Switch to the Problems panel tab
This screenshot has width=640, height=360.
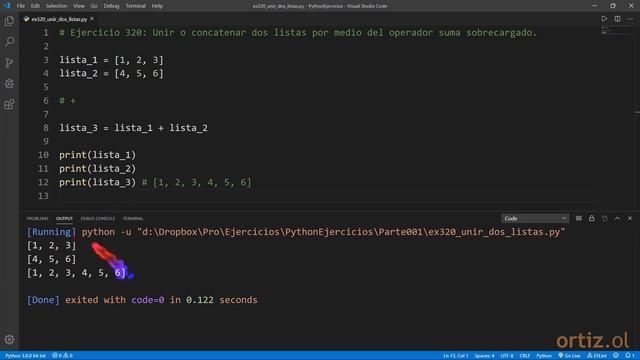pos(37,219)
